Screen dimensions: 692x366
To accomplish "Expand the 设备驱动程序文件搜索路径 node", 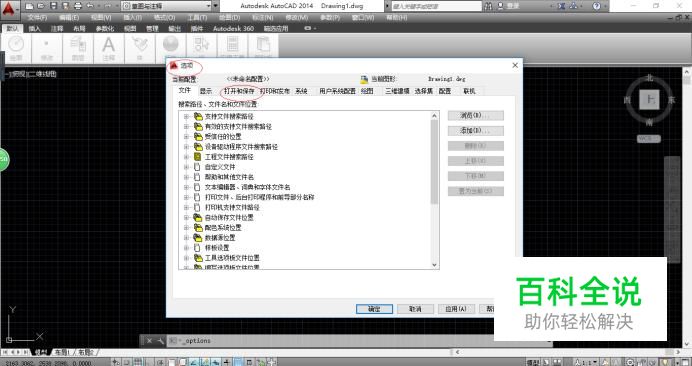I will point(186,147).
